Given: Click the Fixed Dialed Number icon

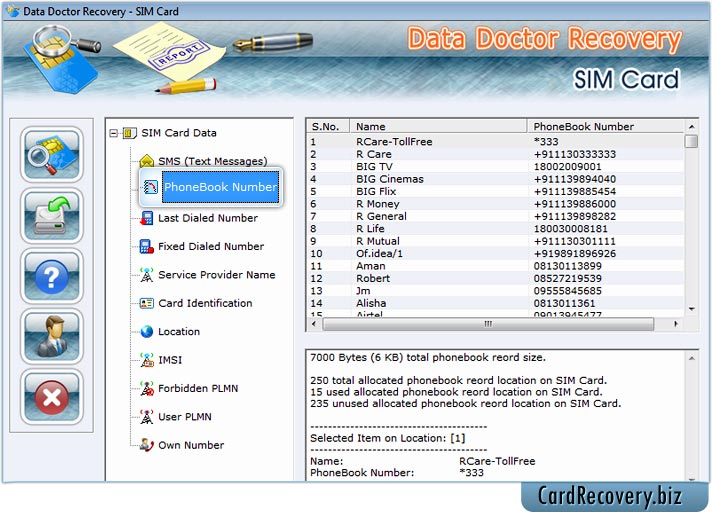Looking at the screenshot, I should (147, 246).
